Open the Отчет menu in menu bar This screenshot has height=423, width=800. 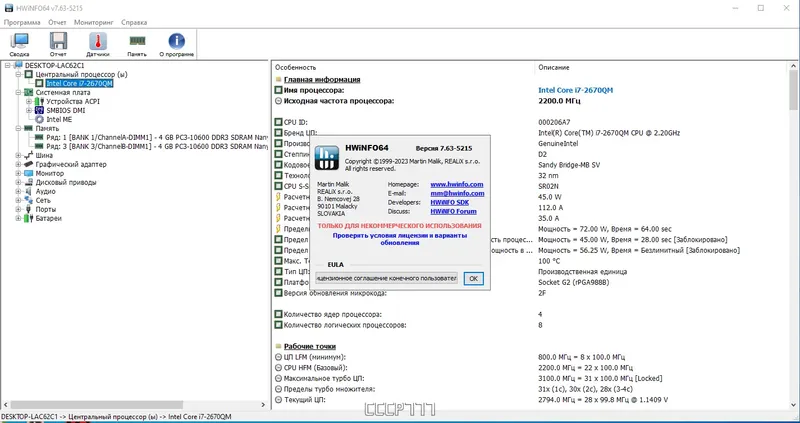click(57, 22)
